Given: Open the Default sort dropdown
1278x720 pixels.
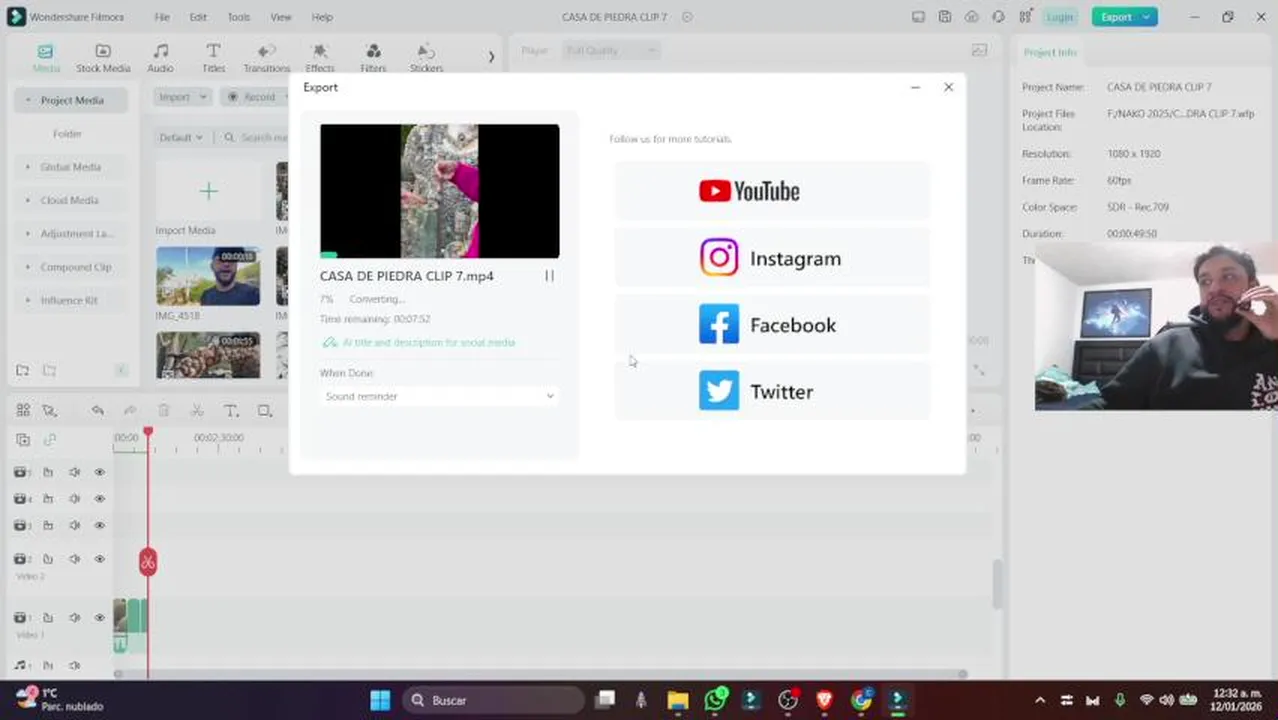Looking at the screenshot, I should click(181, 137).
